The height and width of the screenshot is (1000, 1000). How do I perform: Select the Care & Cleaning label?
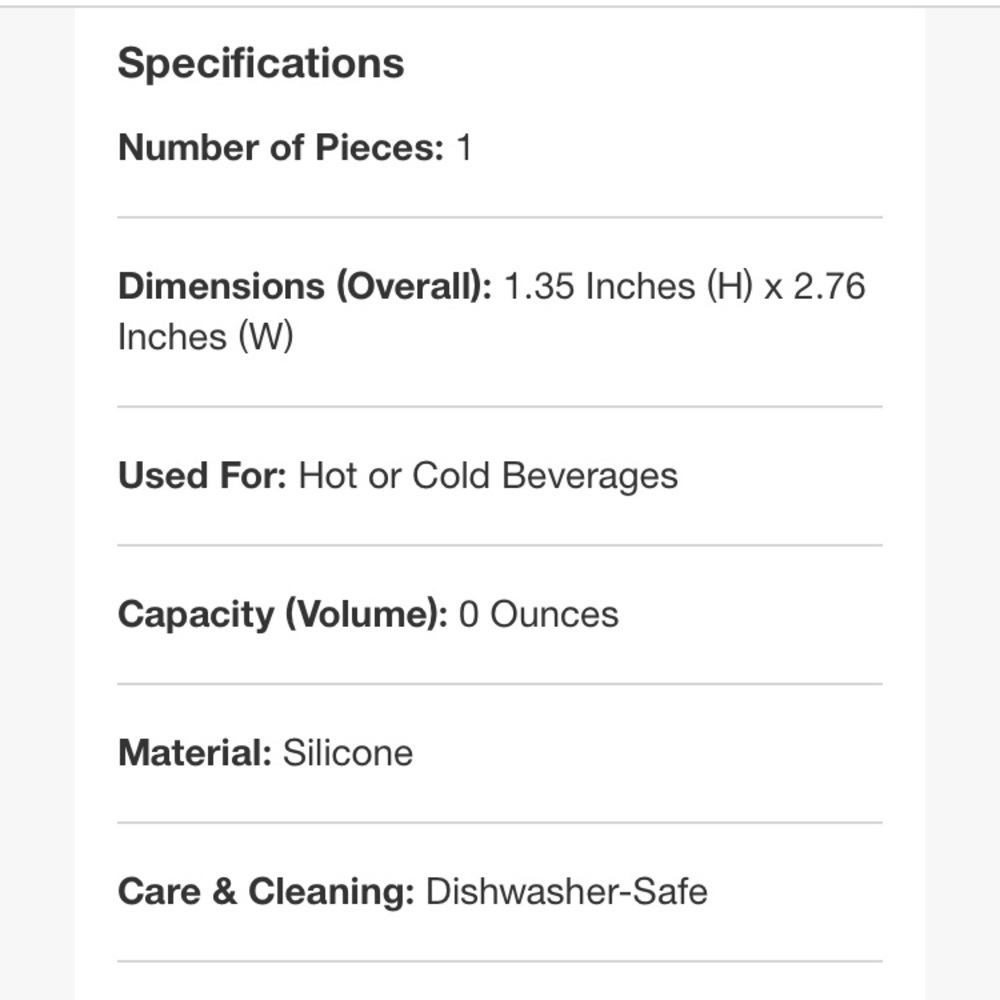pyautogui.click(x=266, y=892)
